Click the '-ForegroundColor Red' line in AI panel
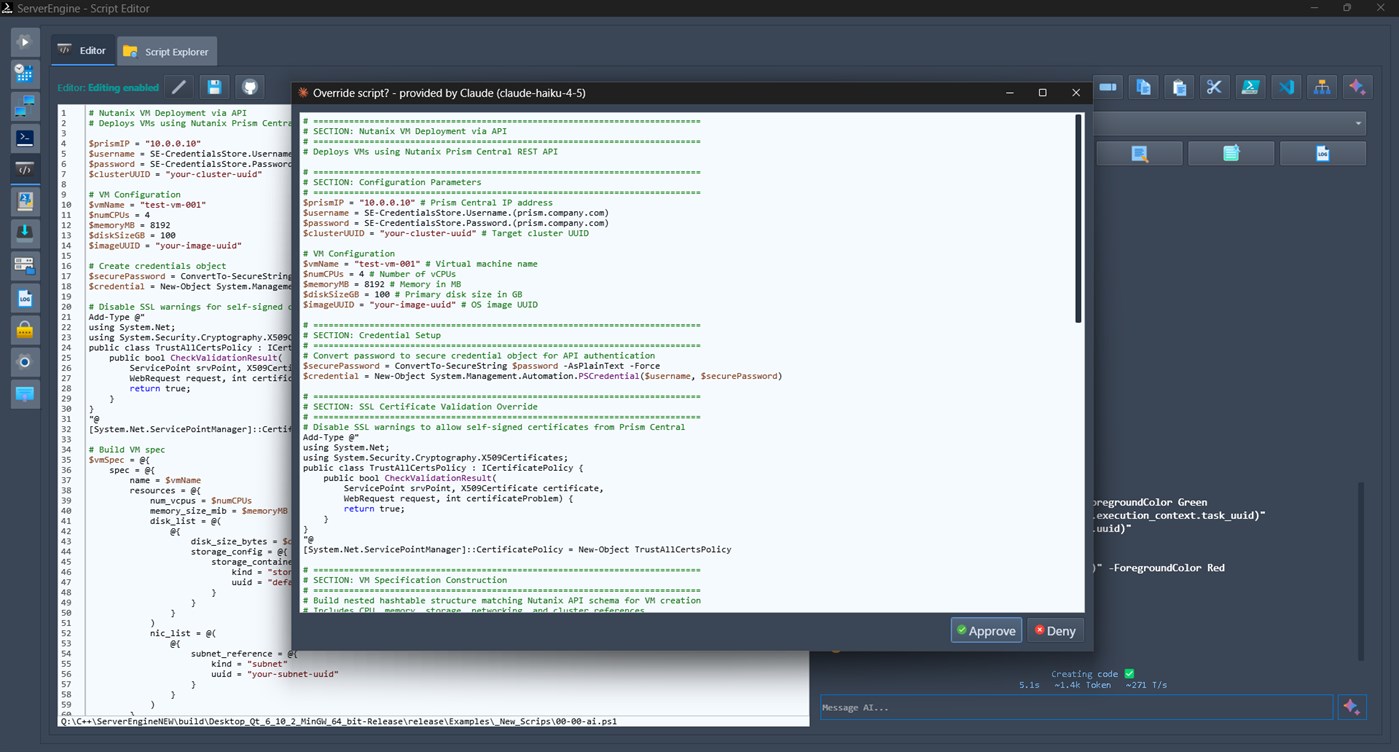 [1159, 568]
